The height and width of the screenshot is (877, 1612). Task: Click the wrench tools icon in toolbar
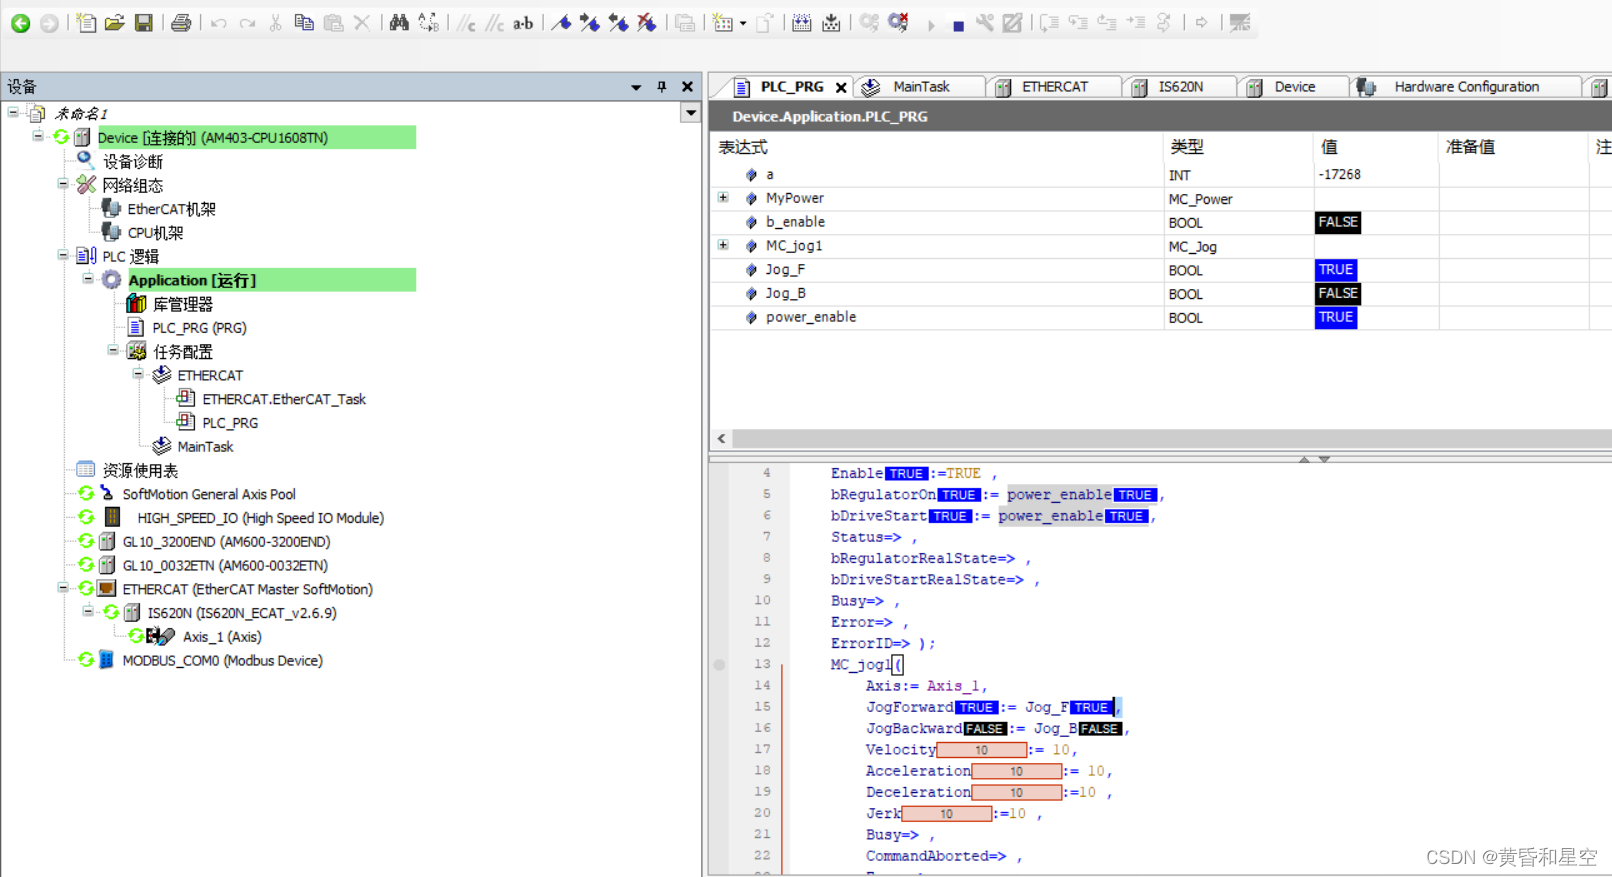(985, 23)
